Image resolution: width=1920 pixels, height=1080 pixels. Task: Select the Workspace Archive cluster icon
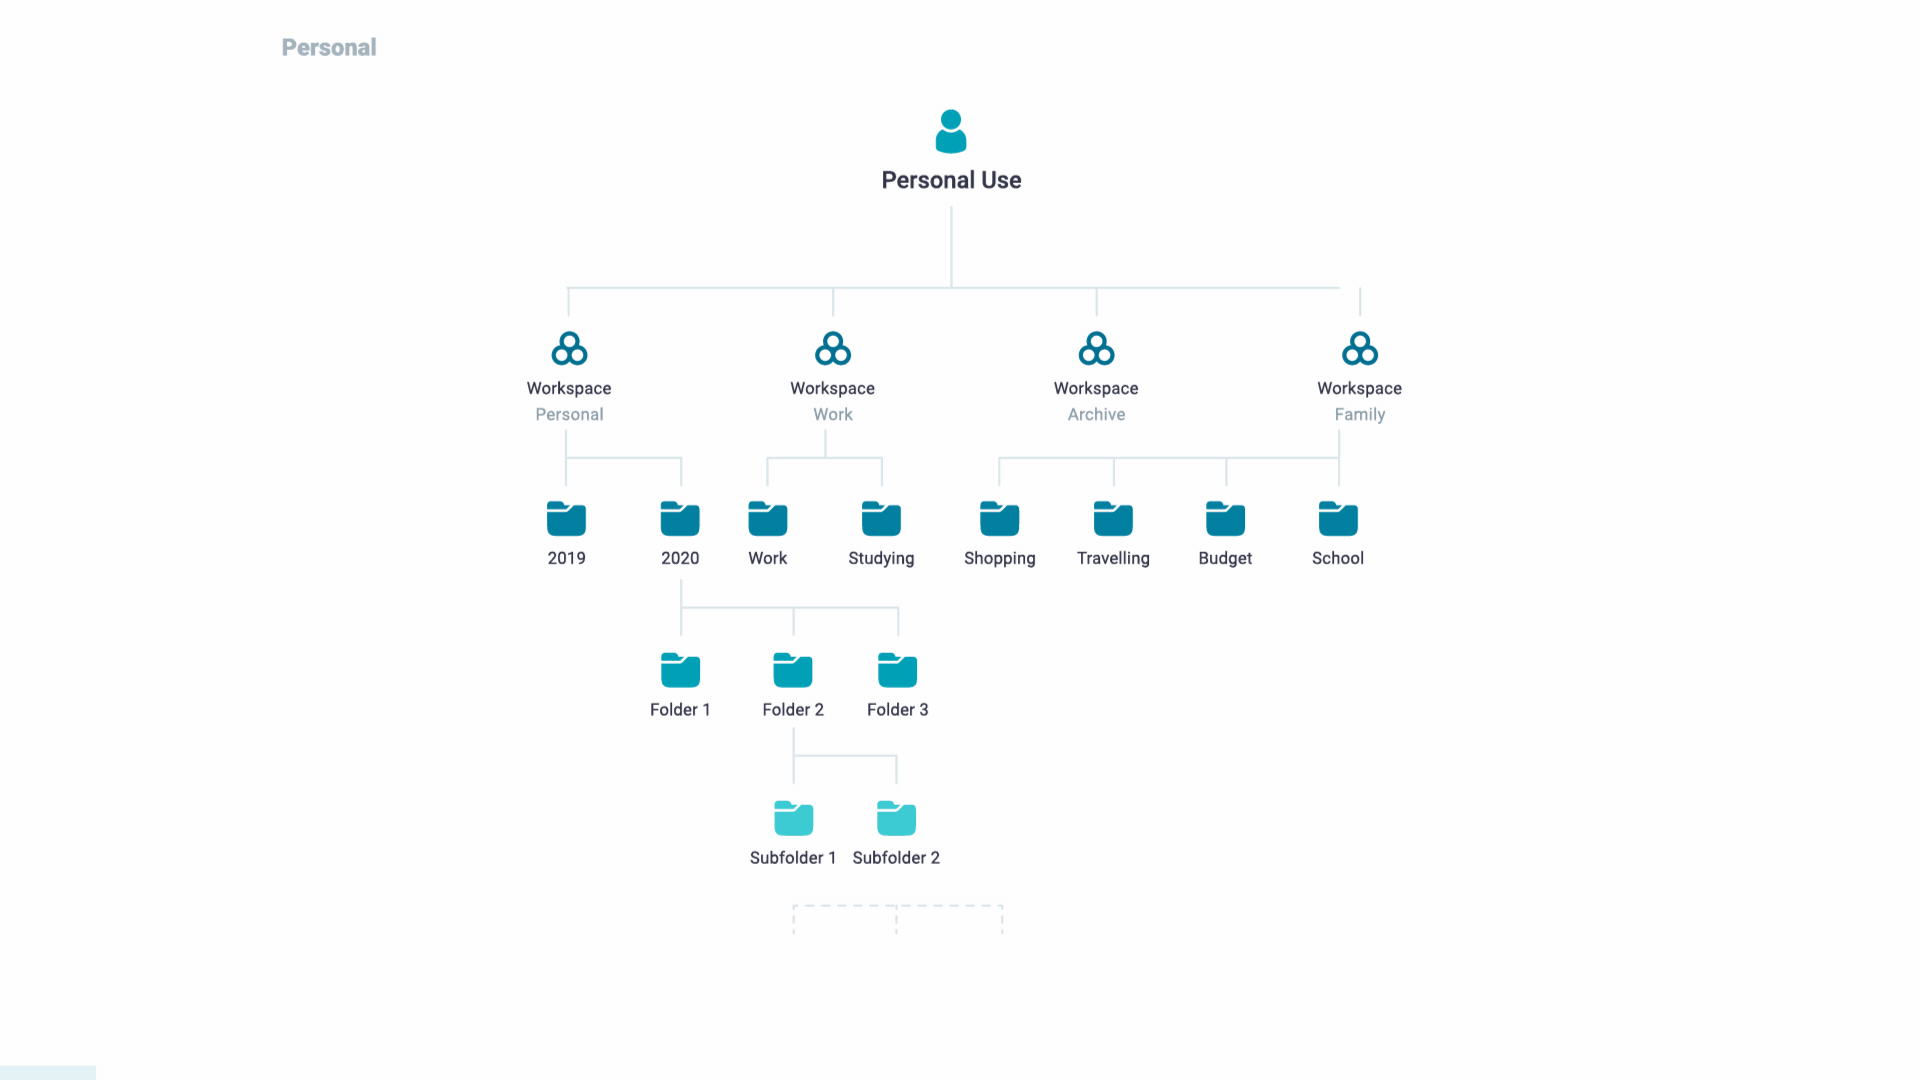(x=1096, y=348)
